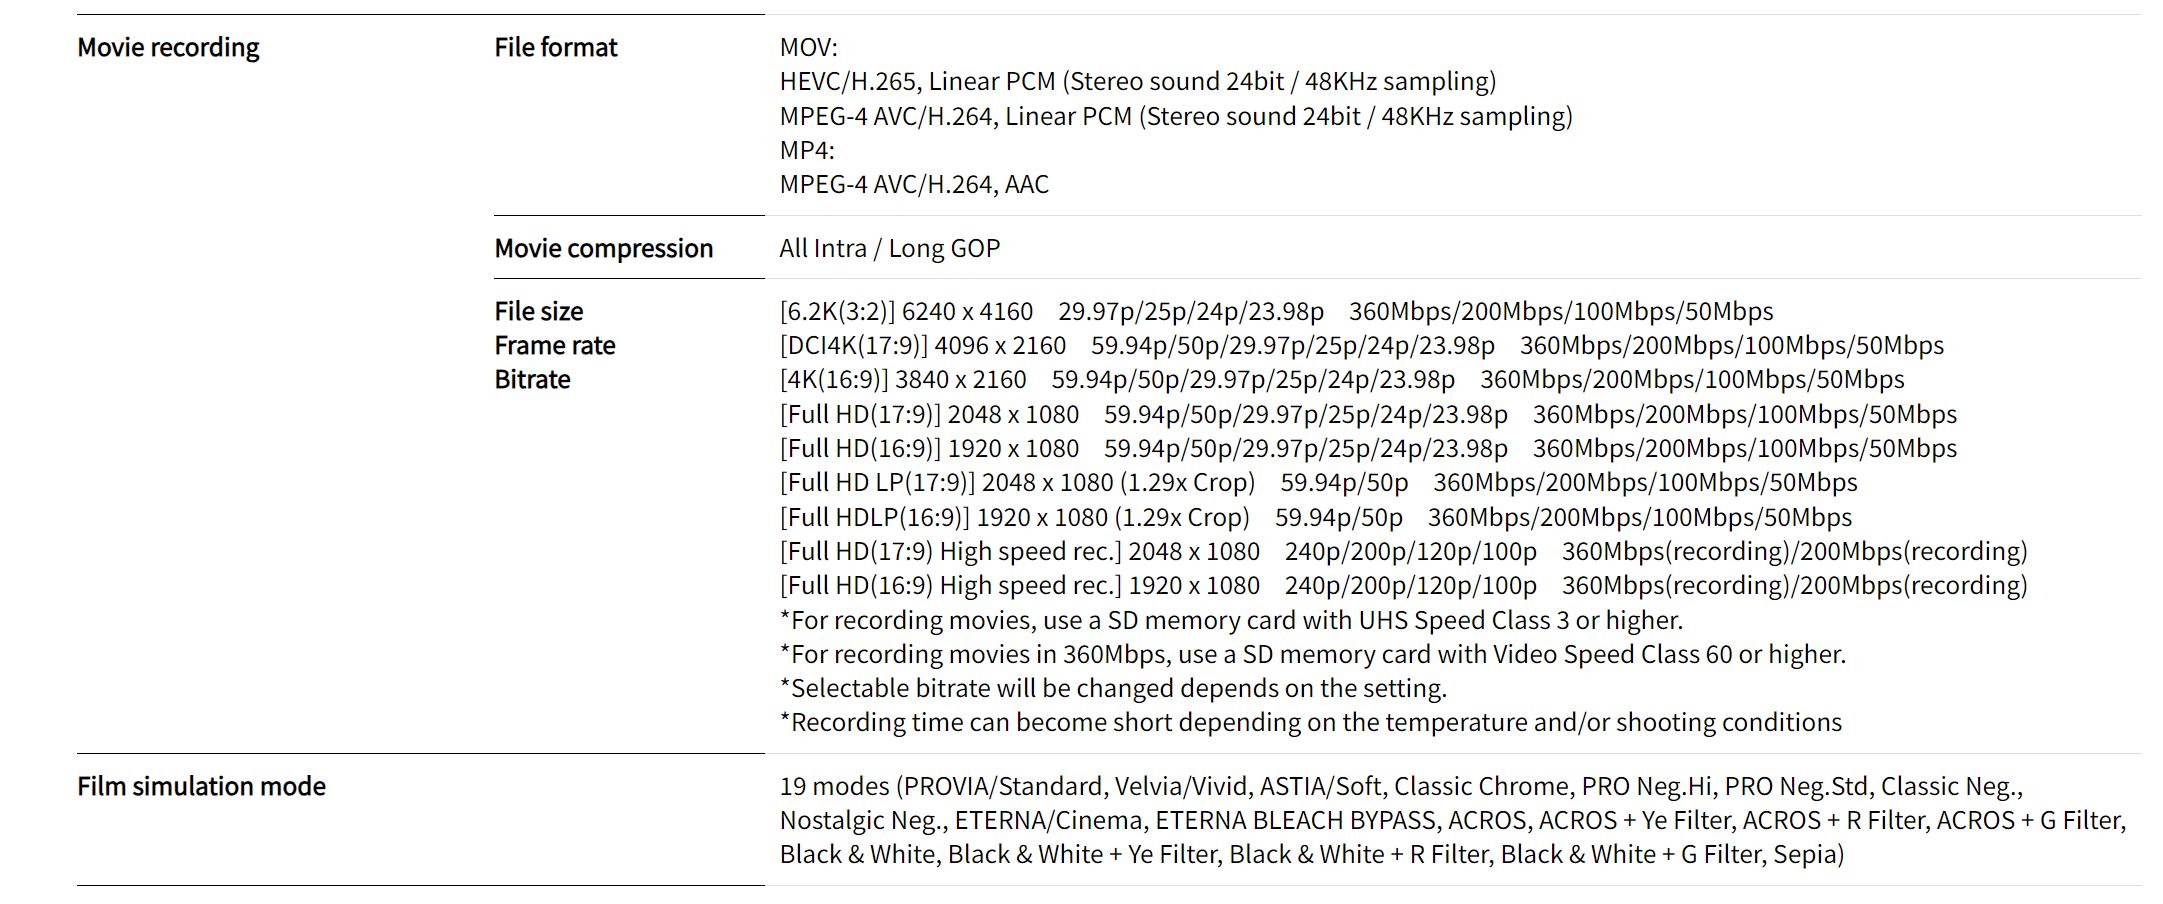
Task: Click the DCI4K(17:9) 4096 x 2160 line
Action: (x=1362, y=345)
